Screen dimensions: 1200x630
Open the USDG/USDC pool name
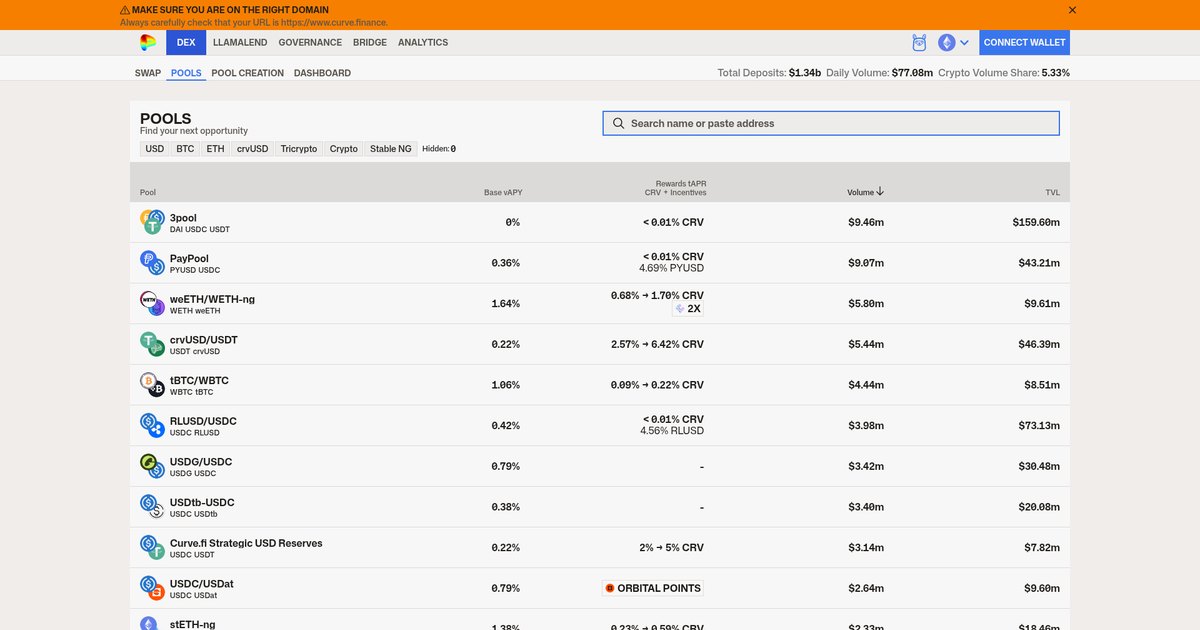click(201, 462)
